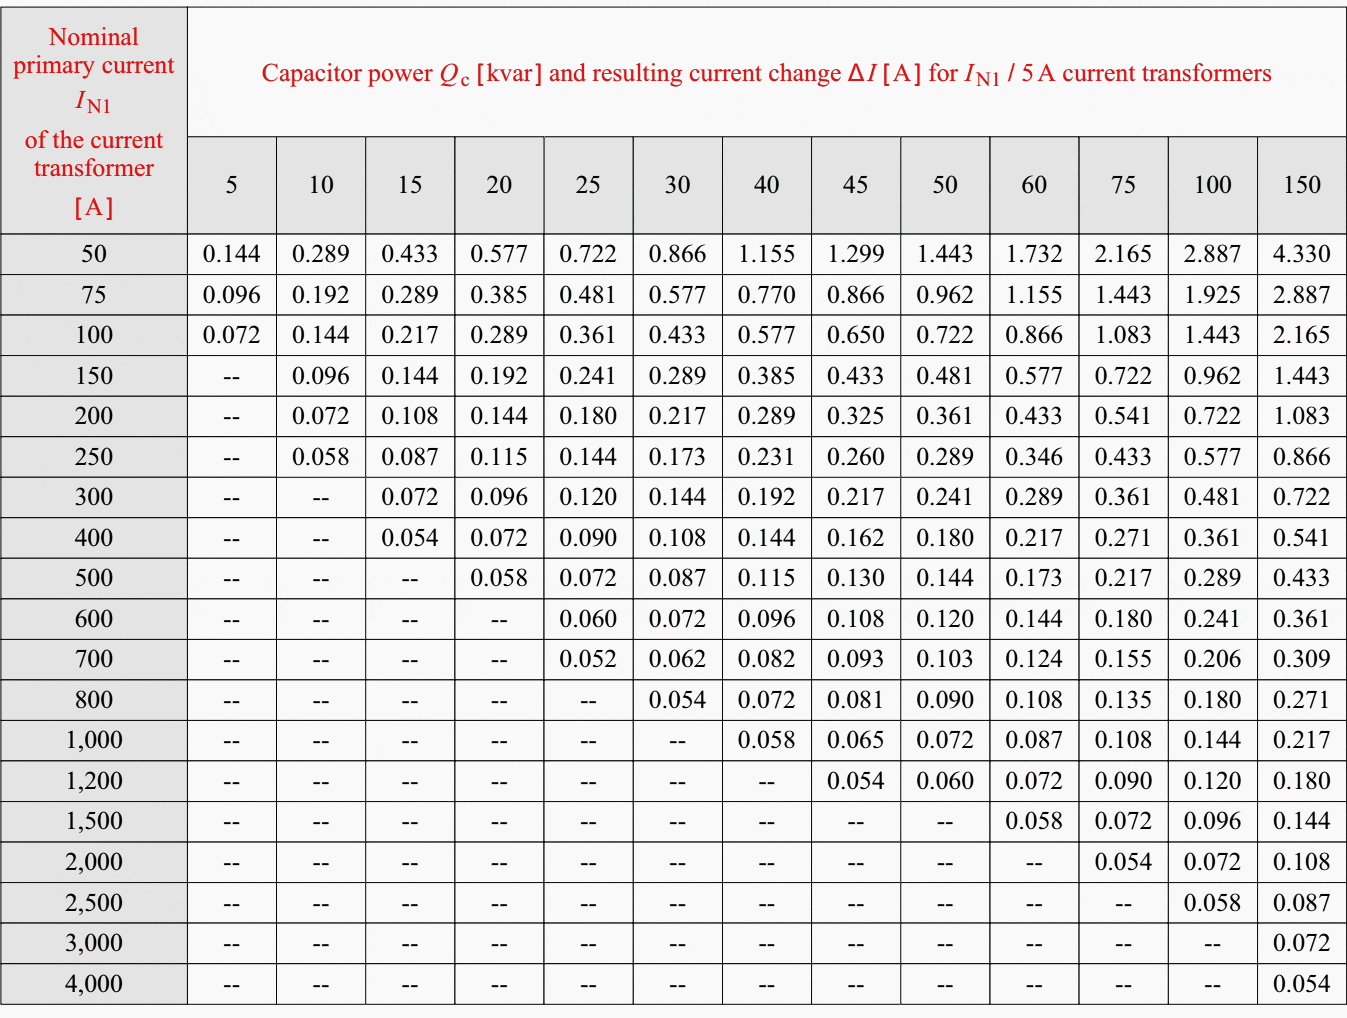
Task: Select the 75 kvar column header
Action: pos(1123,185)
